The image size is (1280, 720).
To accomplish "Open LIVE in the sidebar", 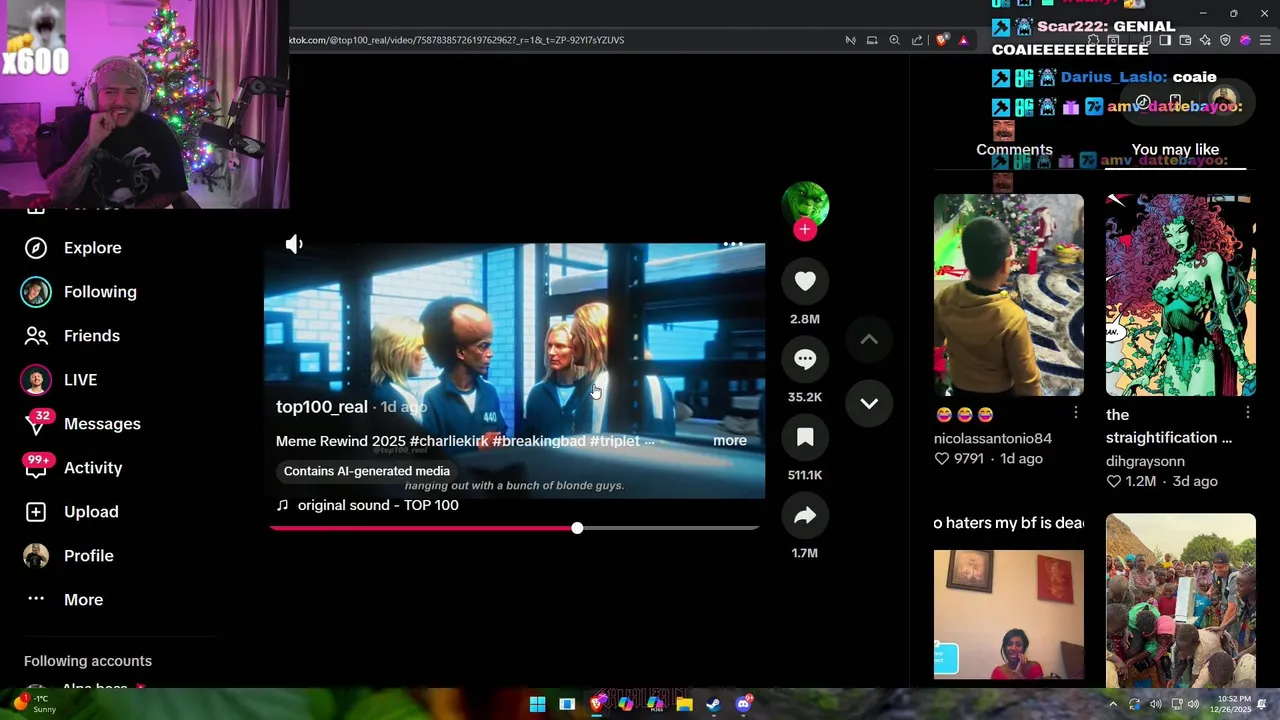I will [x=80, y=380].
